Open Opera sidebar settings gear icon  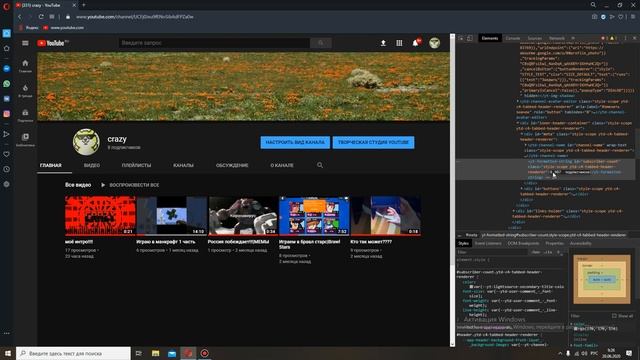(x=7, y=184)
